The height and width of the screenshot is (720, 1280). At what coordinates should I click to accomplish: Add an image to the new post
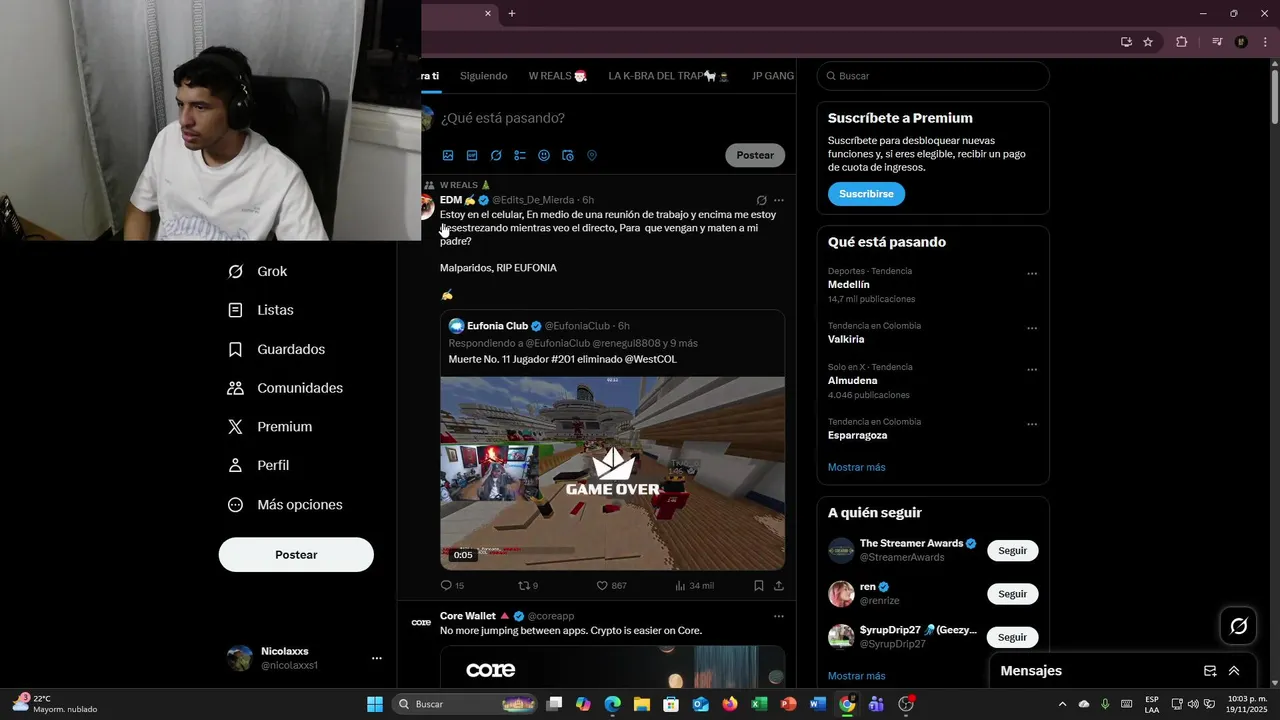(448, 156)
